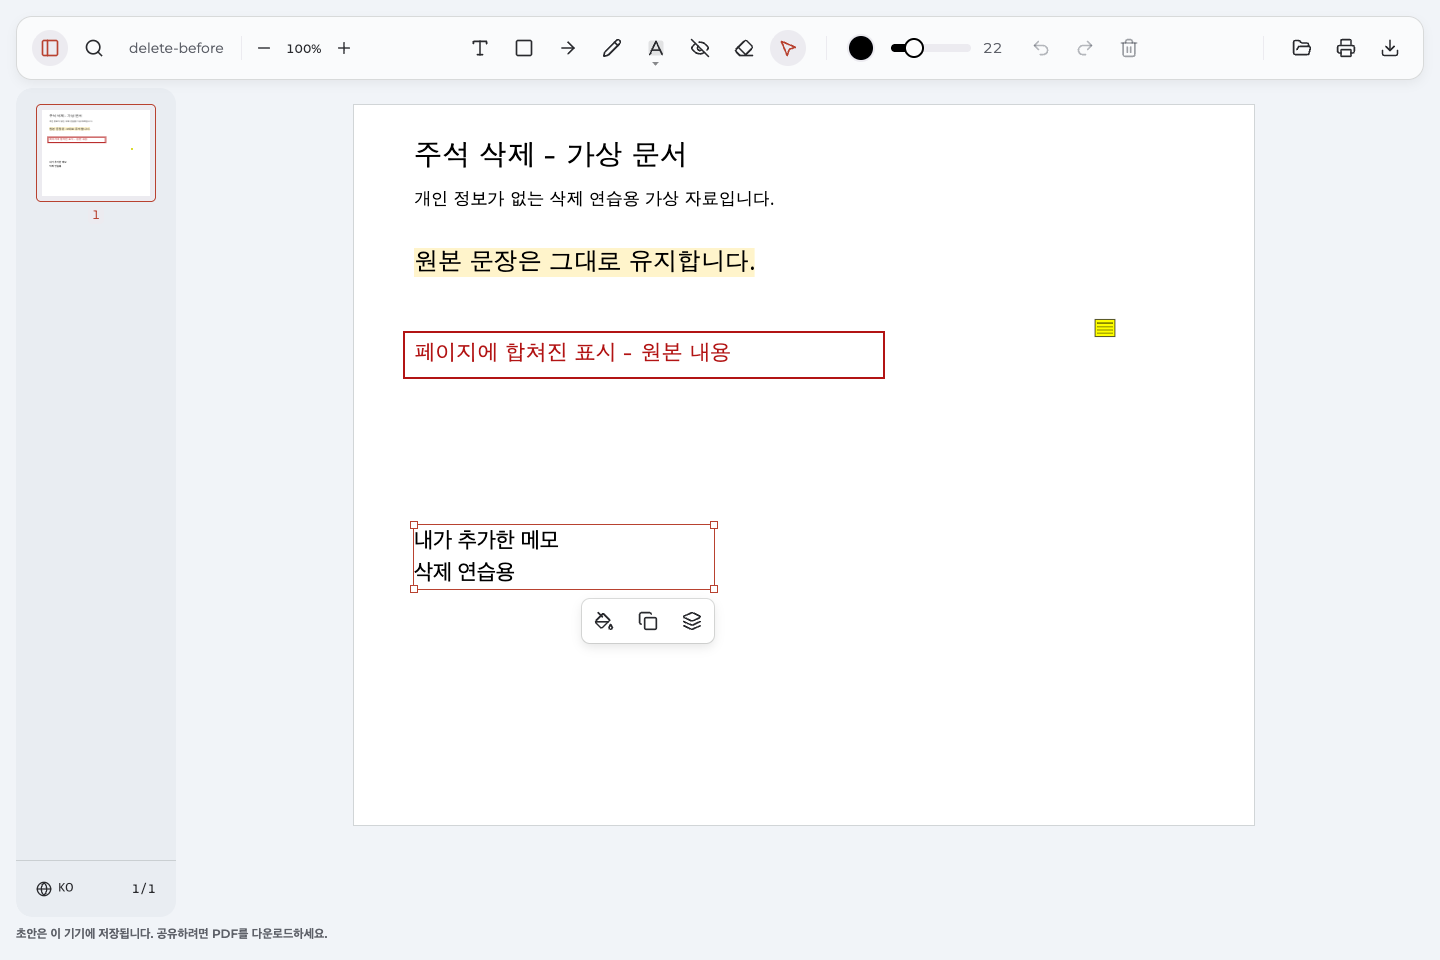Download the PDF
Viewport: 1440px width, 960px height.
(1390, 48)
